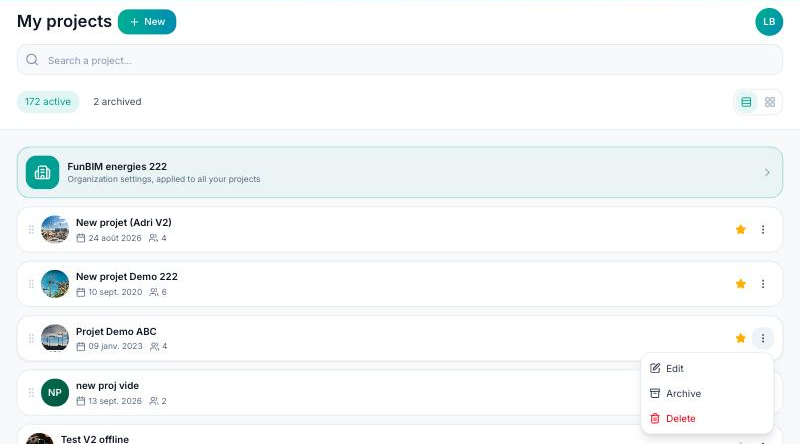800x444 pixels.
Task: Select the 2 archived tab
Action: tap(117, 102)
